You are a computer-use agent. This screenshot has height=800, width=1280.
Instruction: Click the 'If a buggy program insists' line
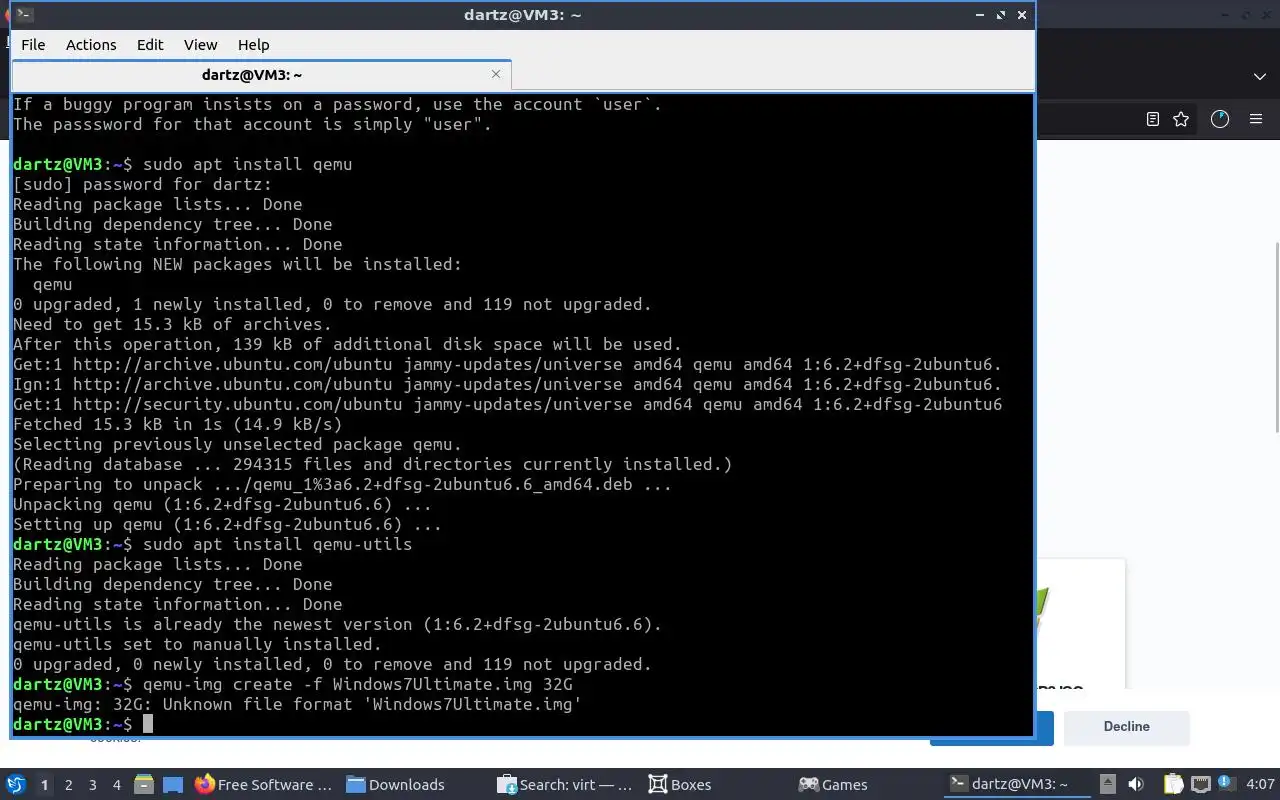click(337, 104)
